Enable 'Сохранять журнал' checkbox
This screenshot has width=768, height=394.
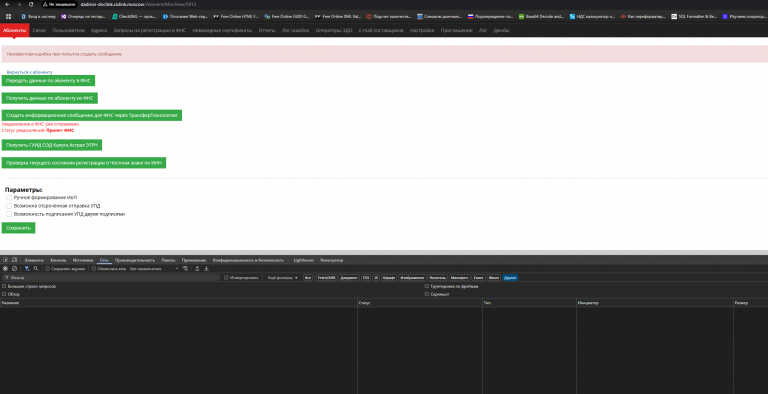click(48, 269)
